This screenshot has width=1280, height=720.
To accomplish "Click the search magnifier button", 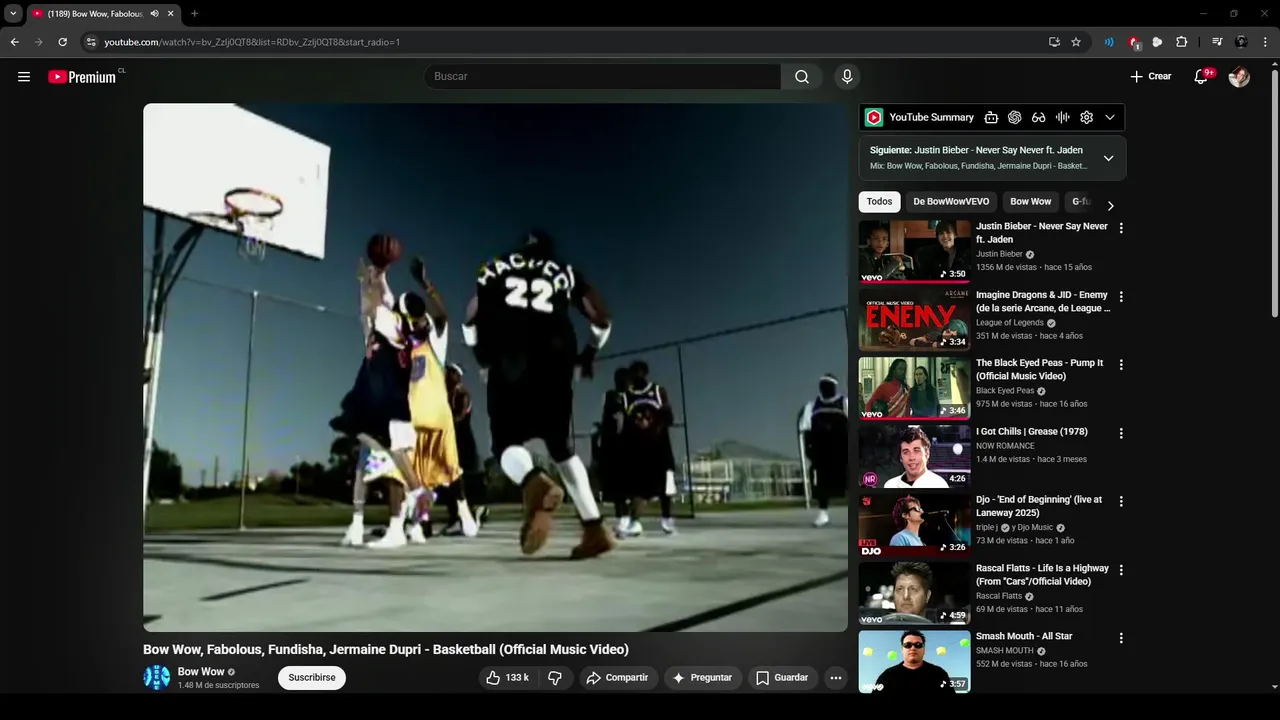I will tap(802, 77).
